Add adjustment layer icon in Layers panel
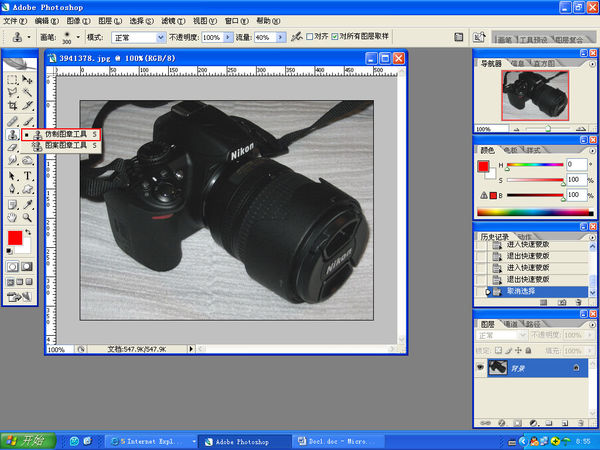 tap(533, 423)
